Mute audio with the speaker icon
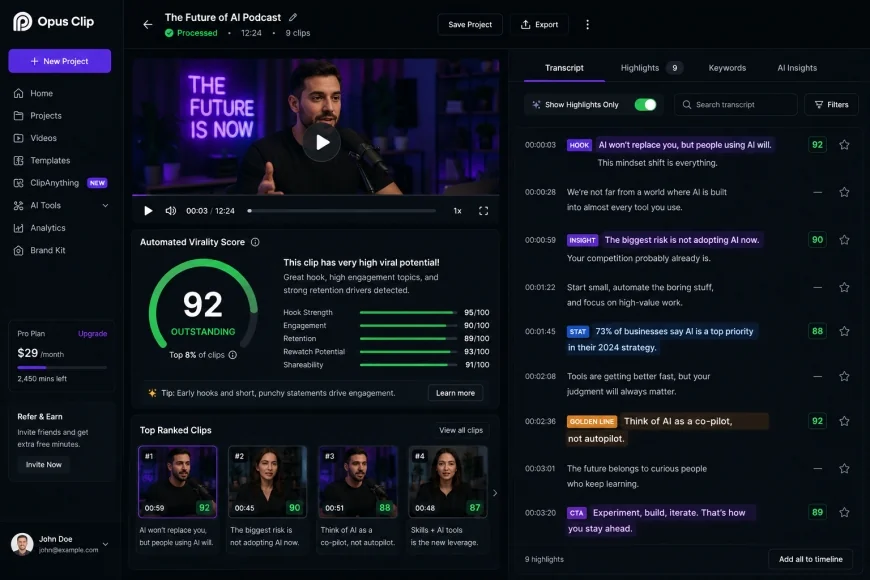The image size is (870, 580). pos(170,211)
